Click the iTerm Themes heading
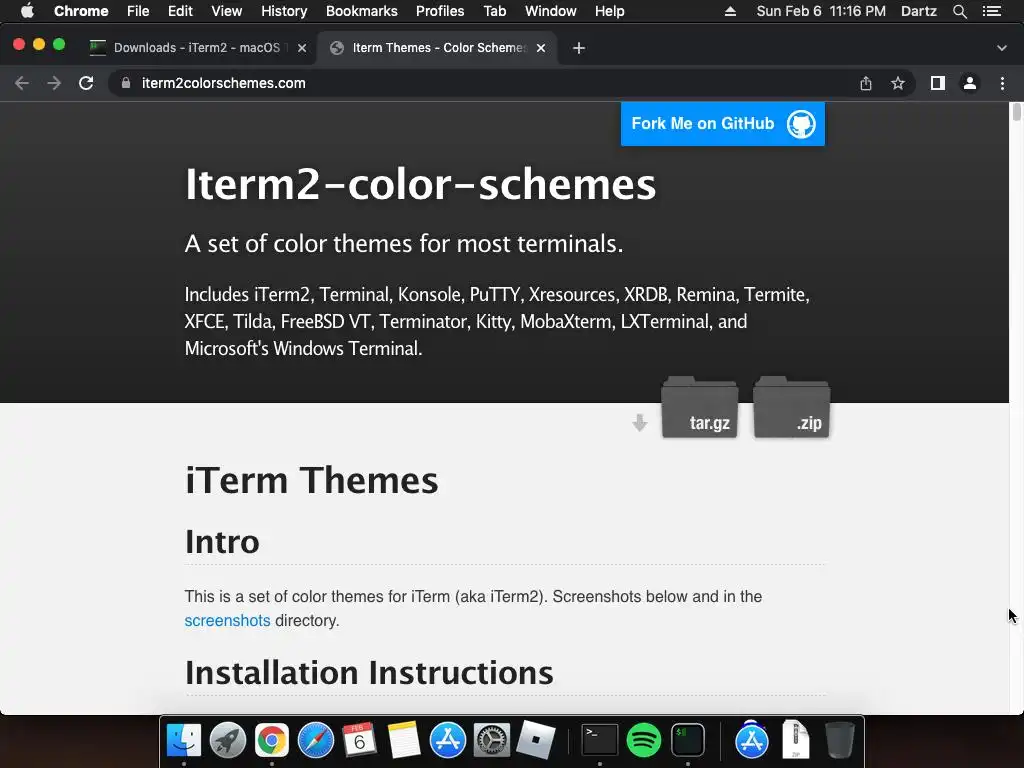Image resolution: width=1024 pixels, height=768 pixels. click(312, 481)
